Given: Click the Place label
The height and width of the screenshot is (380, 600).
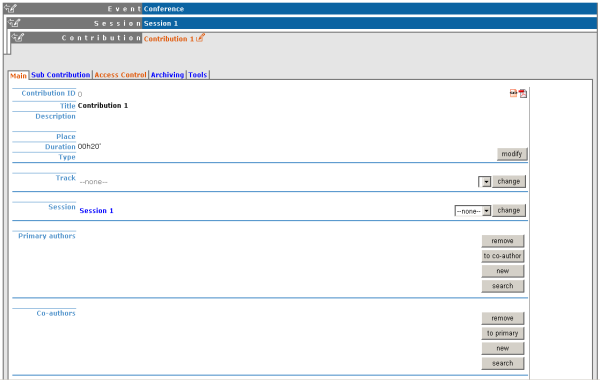Looking at the screenshot, I should point(66,137).
